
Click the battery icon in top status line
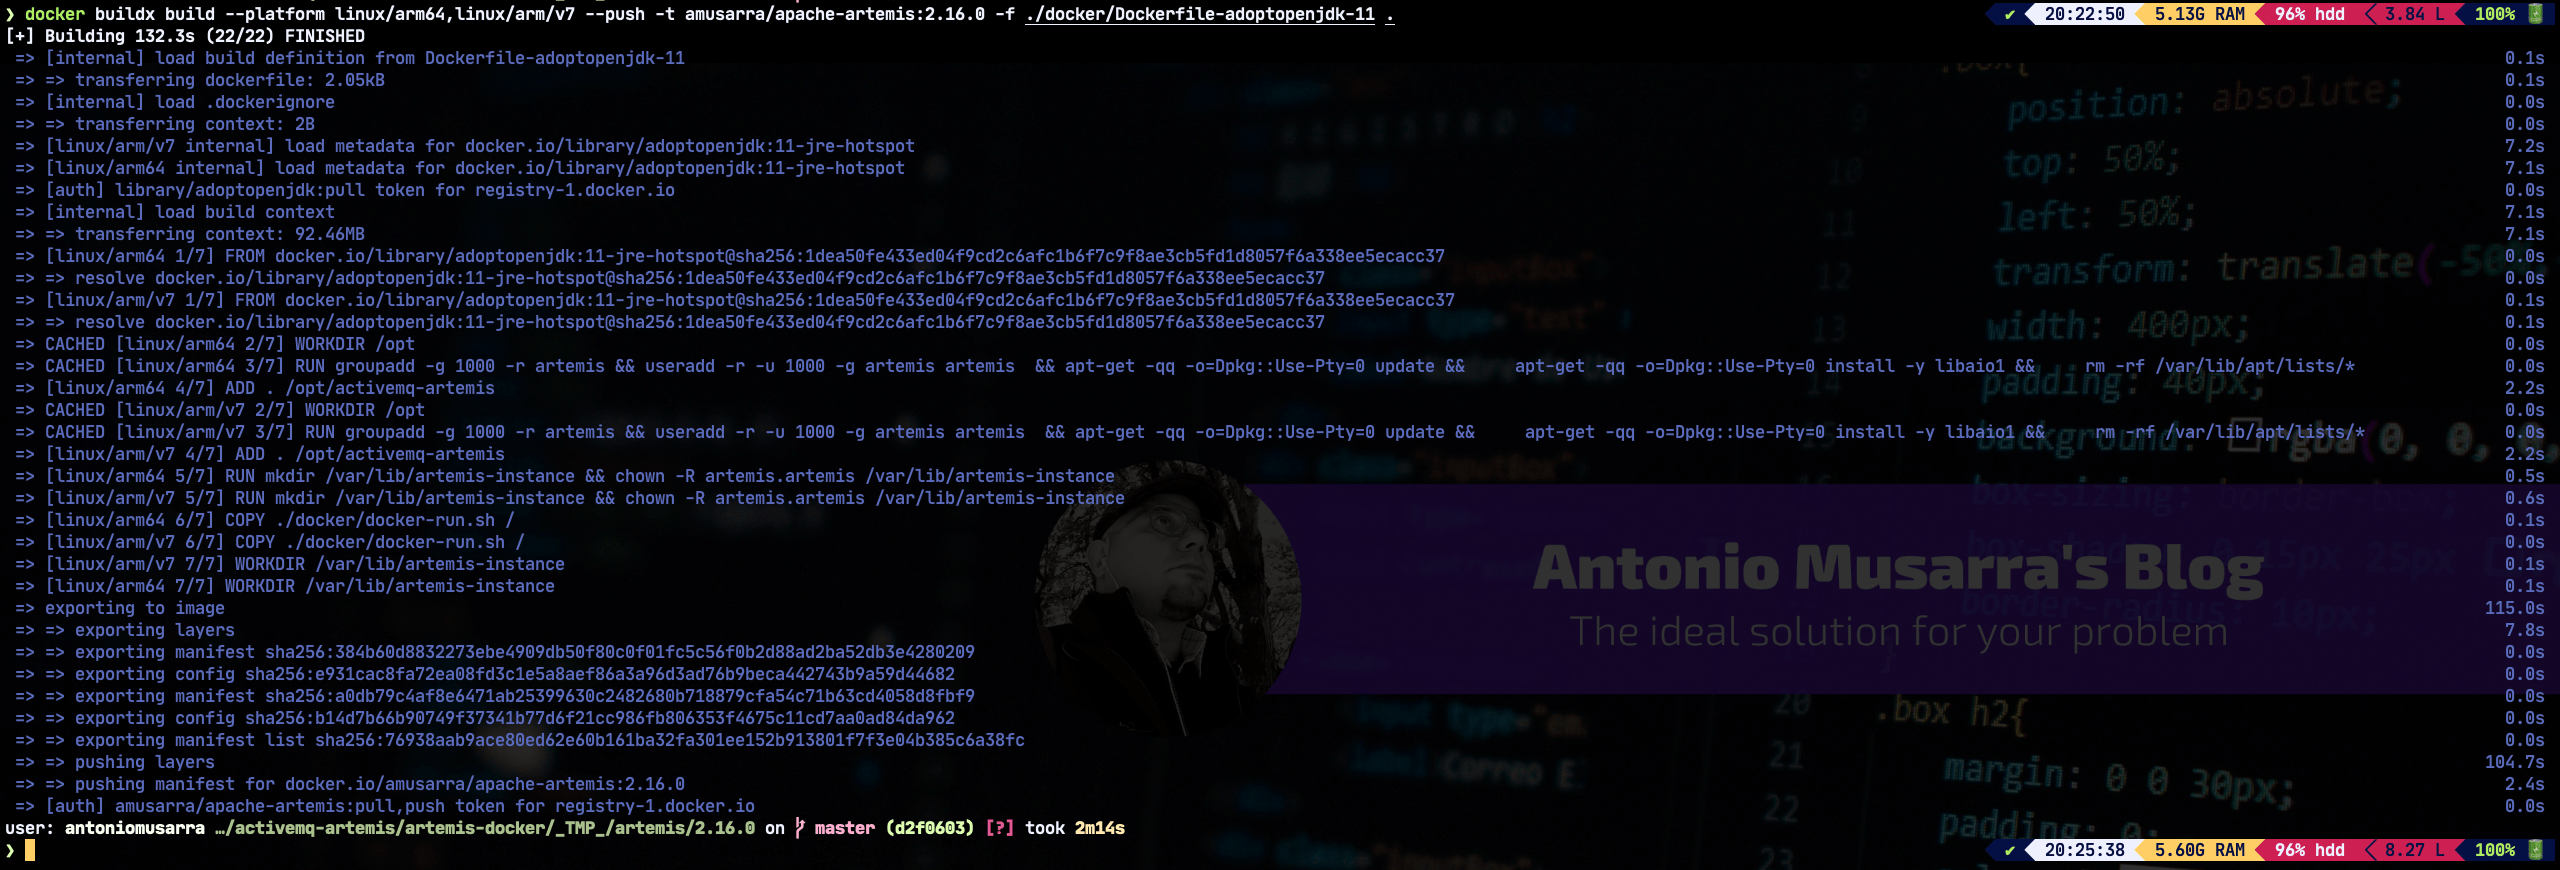[x=2535, y=14]
